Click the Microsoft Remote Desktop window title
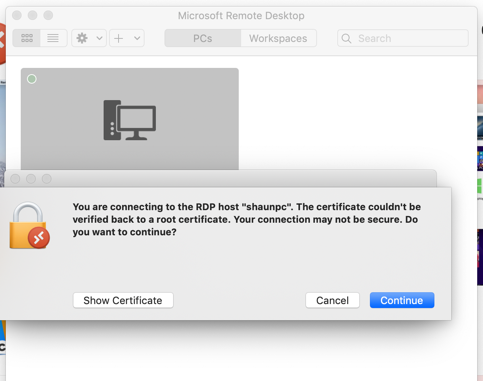 (x=241, y=16)
